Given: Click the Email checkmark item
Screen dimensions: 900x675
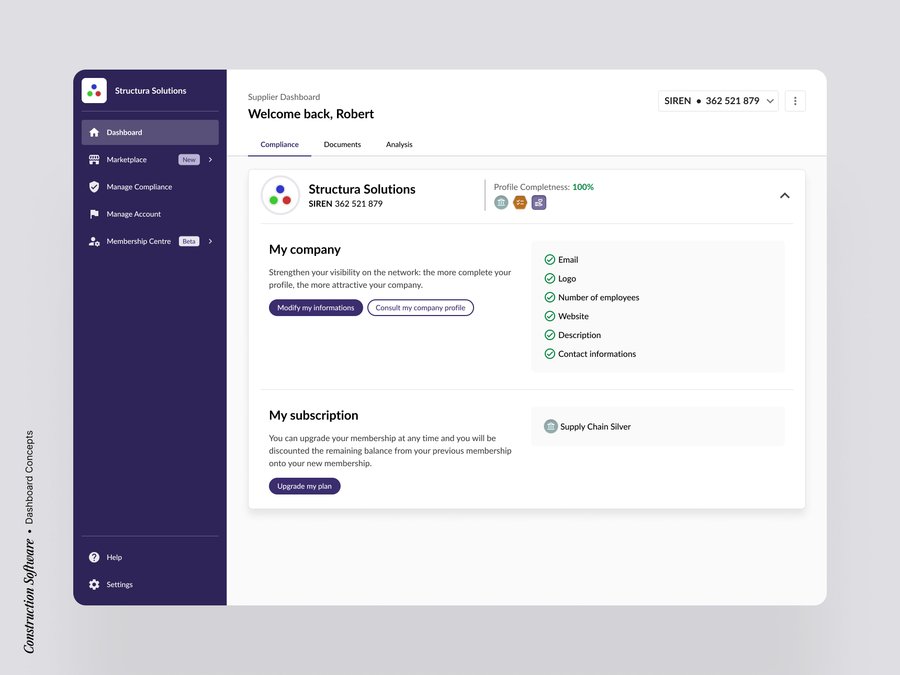Looking at the screenshot, I should [x=561, y=260].
